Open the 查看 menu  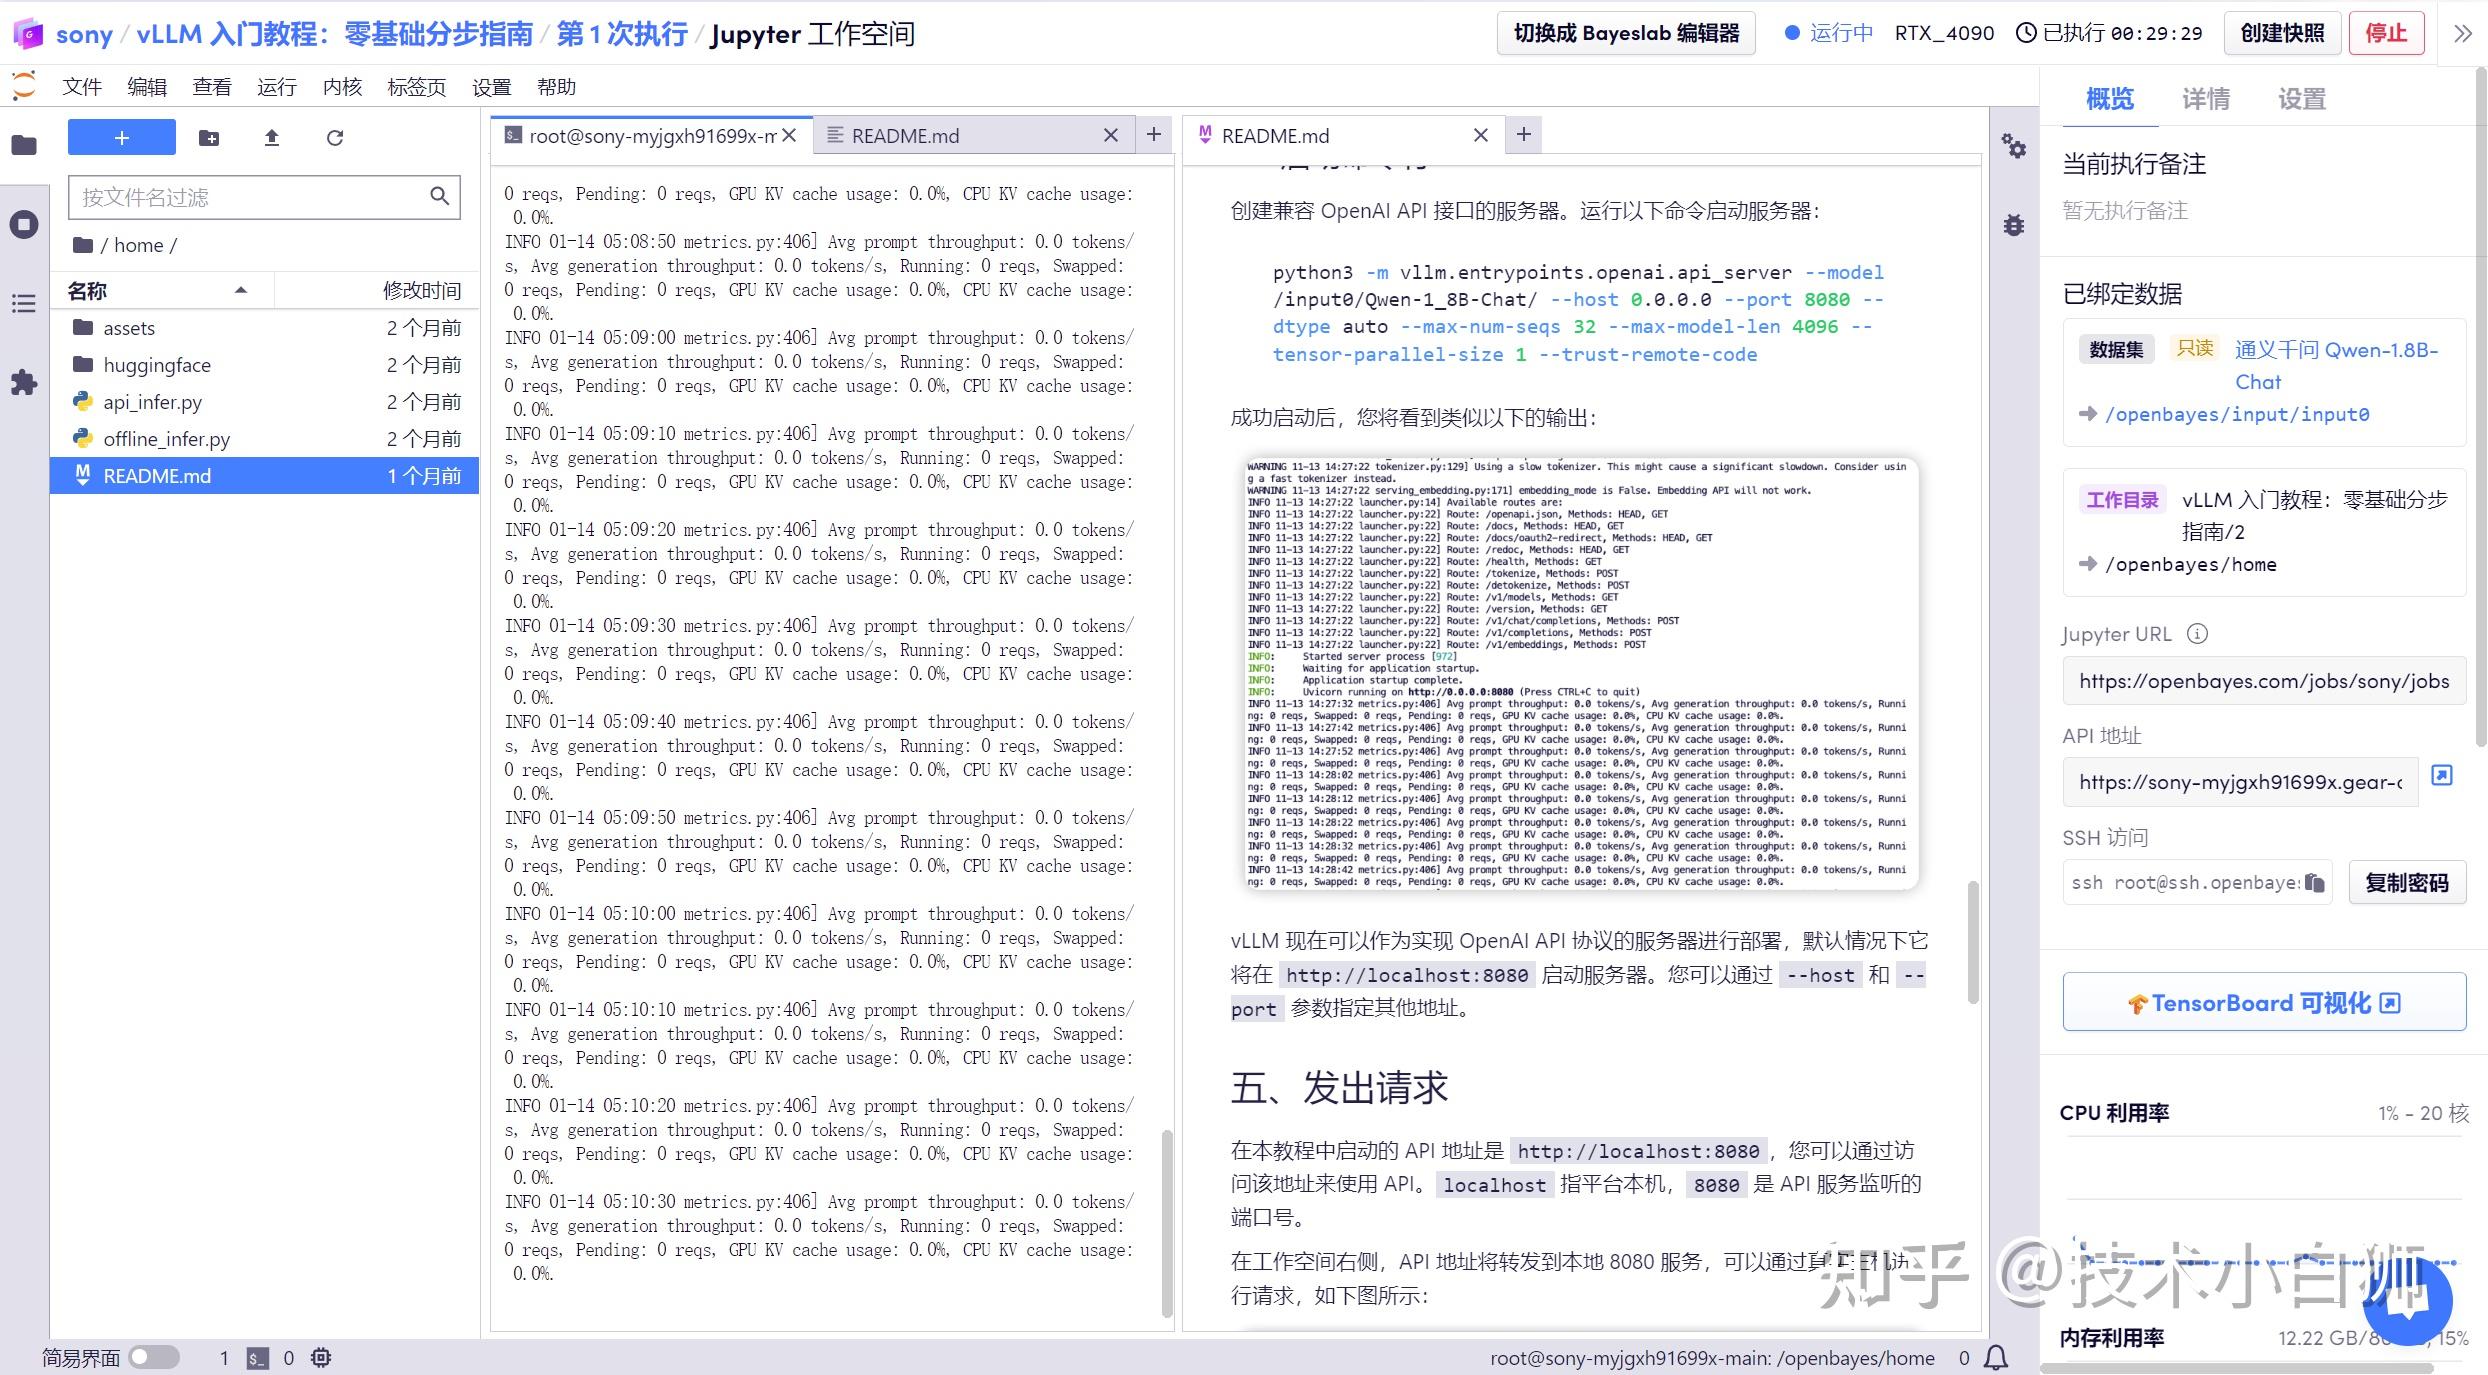click(212, 87)
